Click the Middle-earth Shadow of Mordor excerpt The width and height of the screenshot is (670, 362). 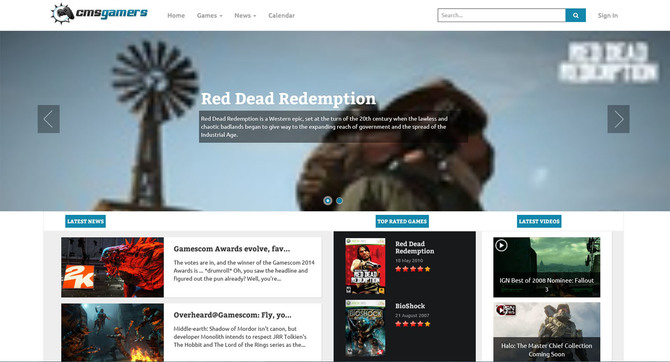pyautogui.click(x=240, y=337)
